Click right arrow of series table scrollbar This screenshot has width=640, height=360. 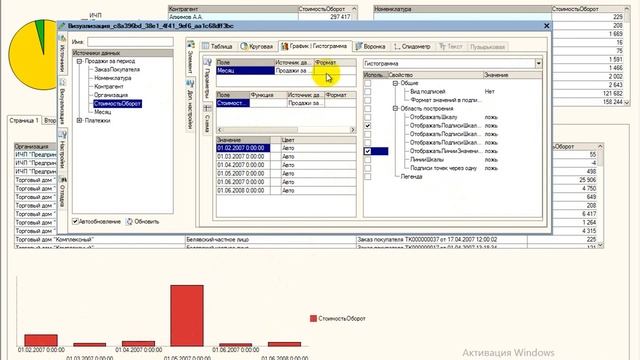click(x=353, y=130)
